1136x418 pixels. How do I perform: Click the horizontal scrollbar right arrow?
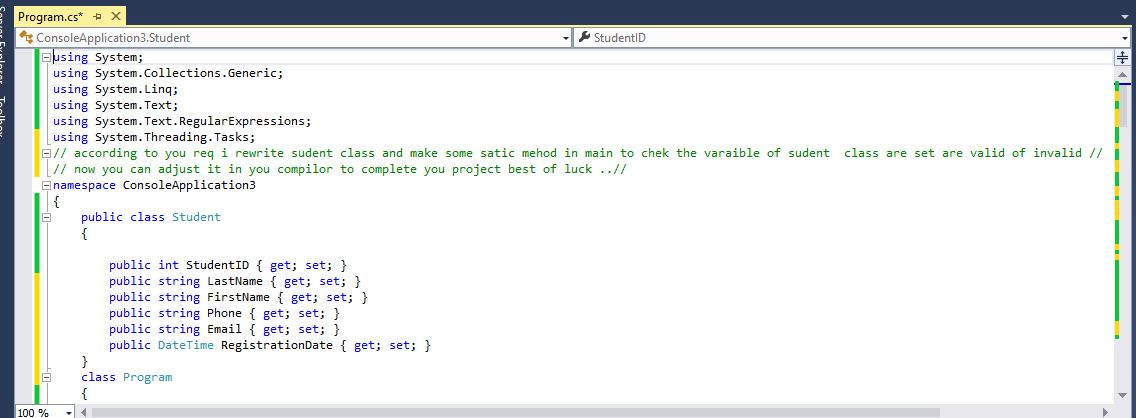1106,412
